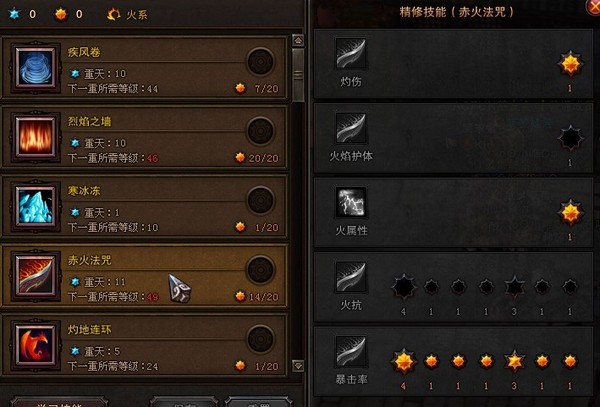Viewport: 600px width, 407px height.
Task: Click the scroll up arrow of skill list
Action: click(x=298, y=40)
